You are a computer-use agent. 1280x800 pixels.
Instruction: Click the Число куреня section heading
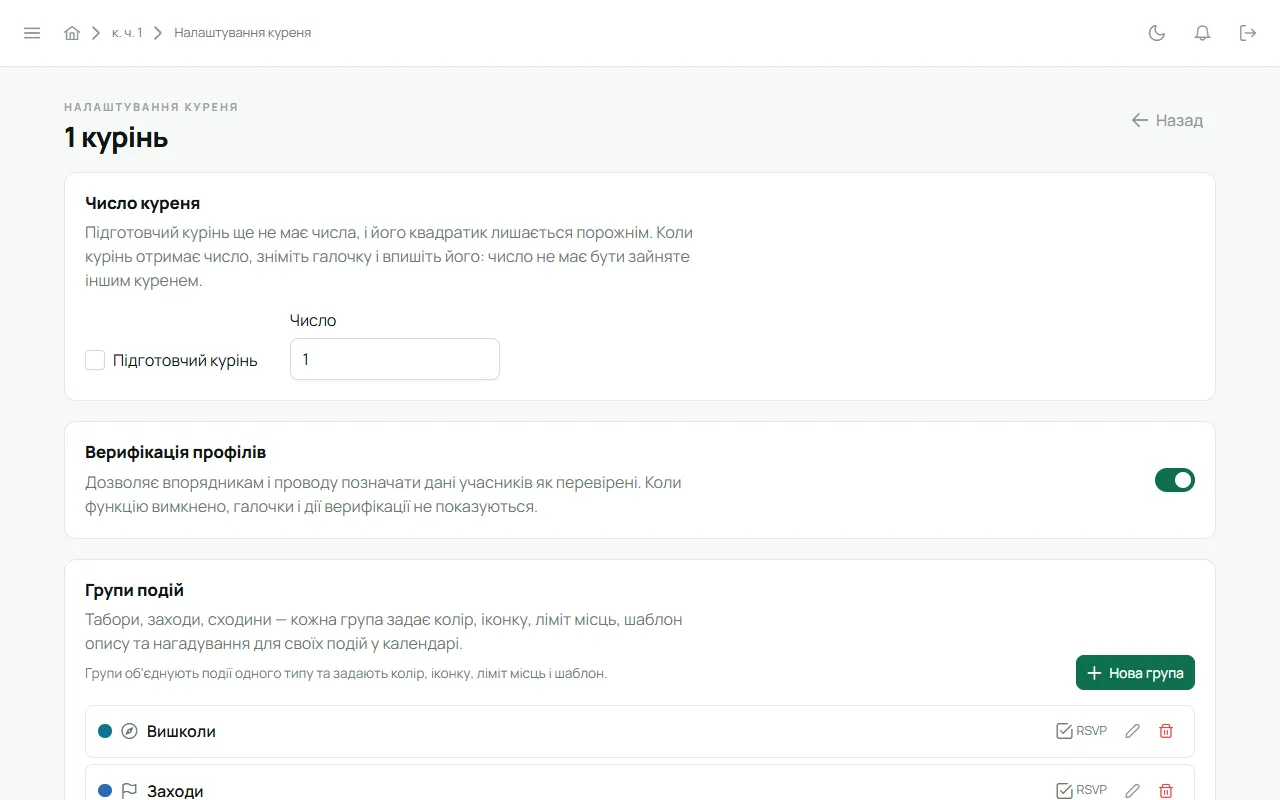pos(143,203)
